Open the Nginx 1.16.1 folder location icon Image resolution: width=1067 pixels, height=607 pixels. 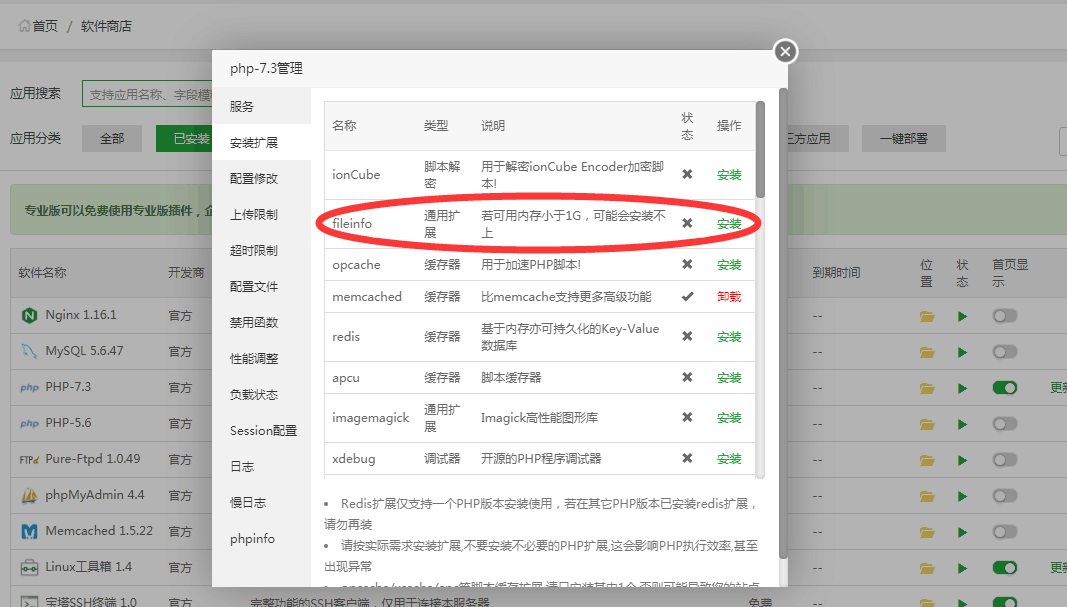click(x=927, y=316)
